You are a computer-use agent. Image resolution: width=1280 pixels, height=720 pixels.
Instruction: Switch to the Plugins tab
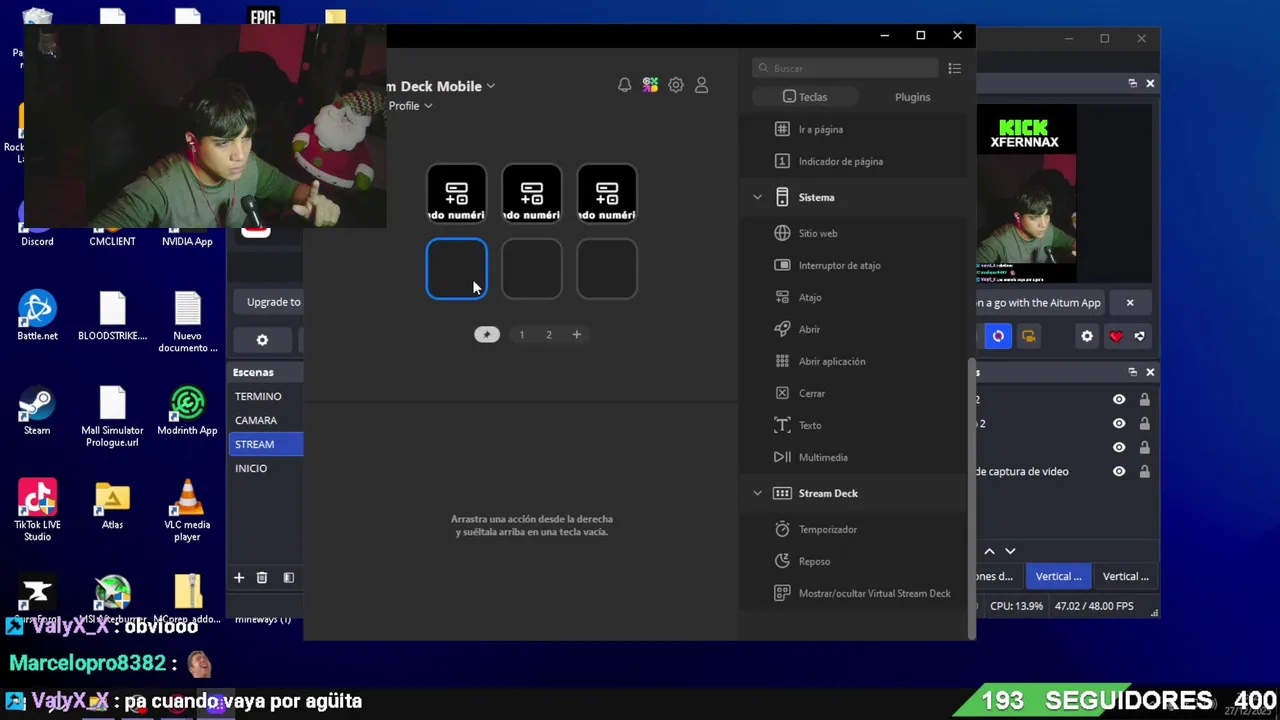tap(912, 97)
